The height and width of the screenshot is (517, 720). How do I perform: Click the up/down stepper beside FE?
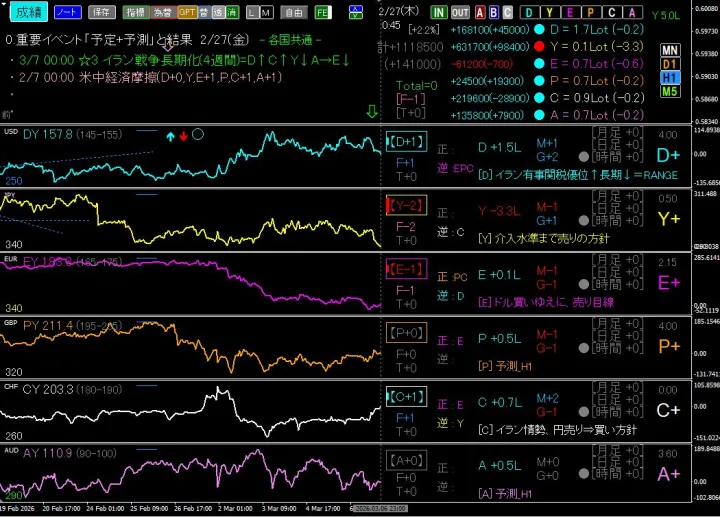click(358, 12)
